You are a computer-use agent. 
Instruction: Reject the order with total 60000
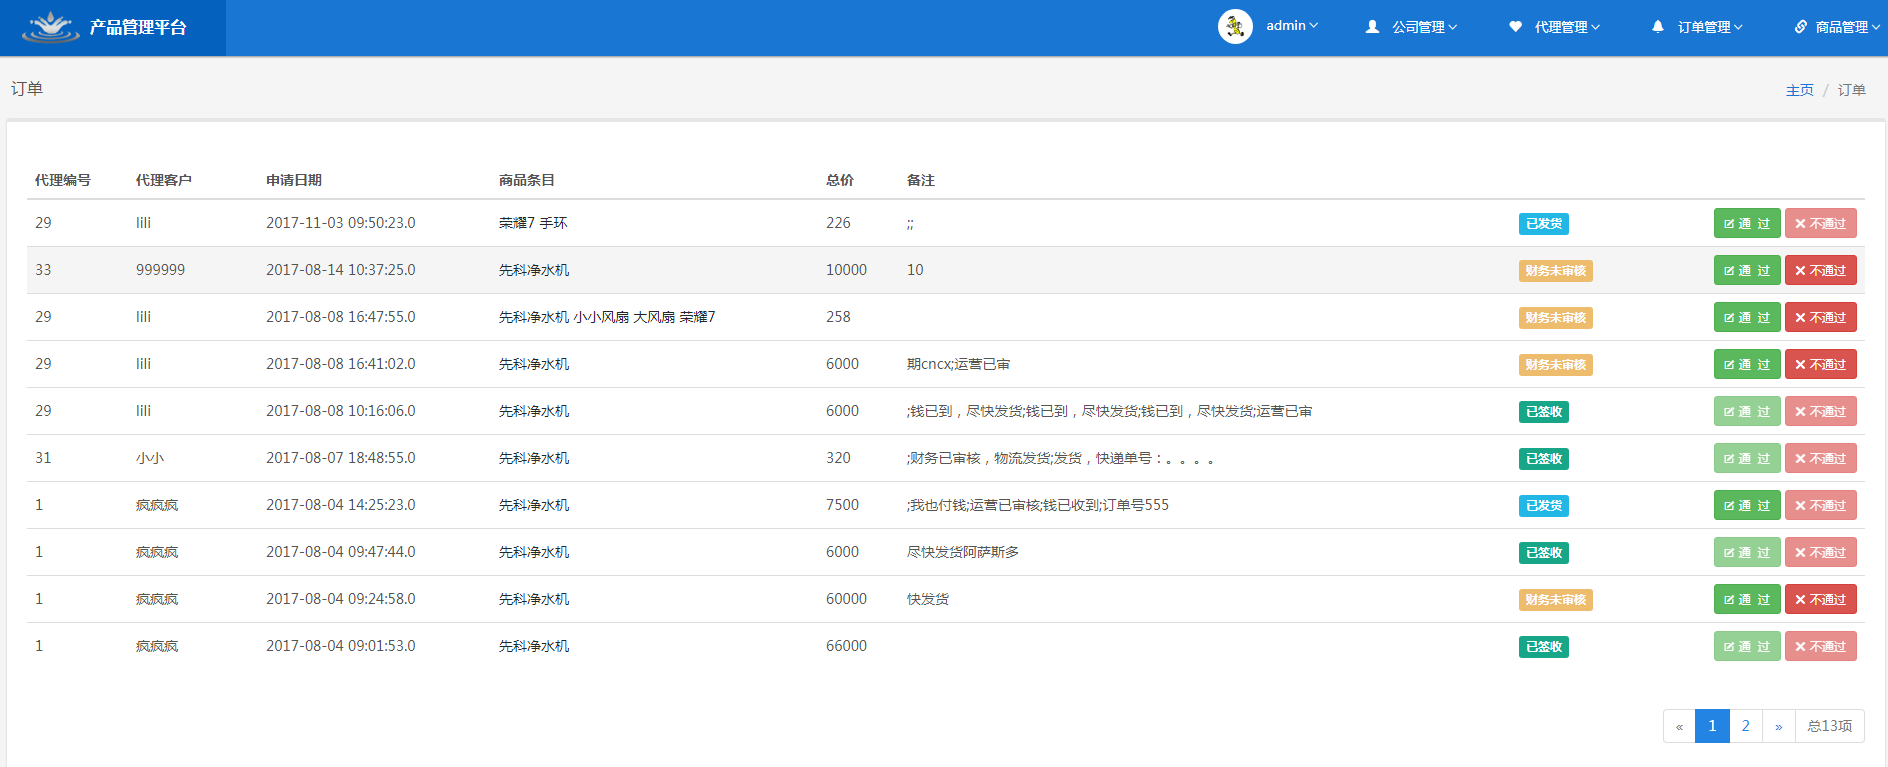pos(1820,600)
